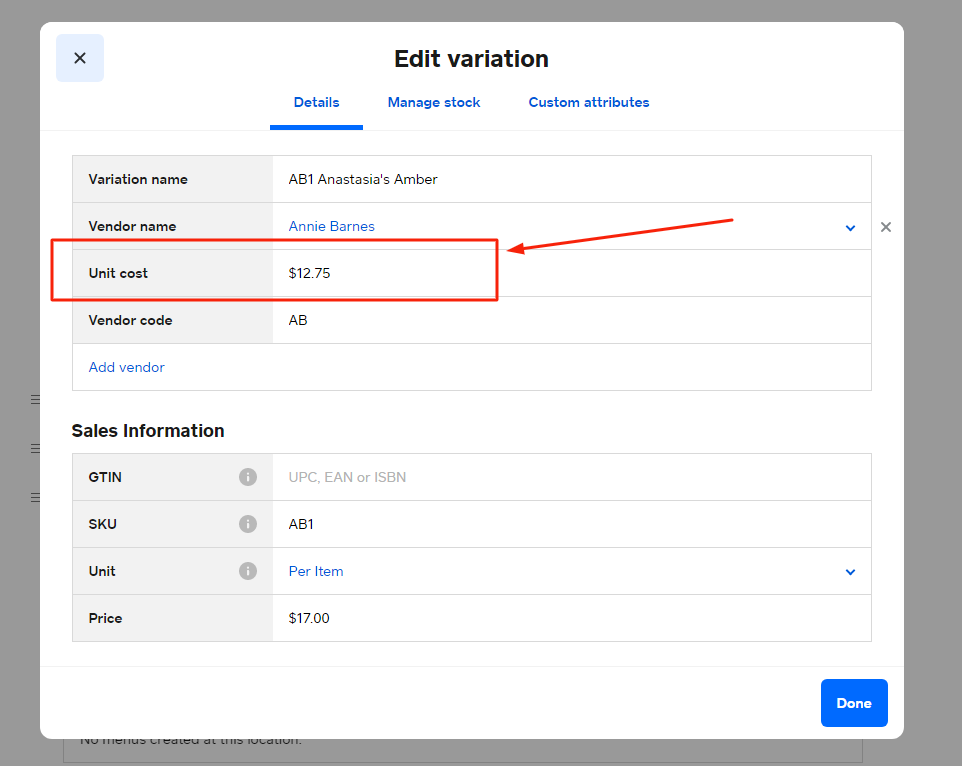Click the SKU field showing AB1
This screenshot has height=766, width=962.
[570, 524]
